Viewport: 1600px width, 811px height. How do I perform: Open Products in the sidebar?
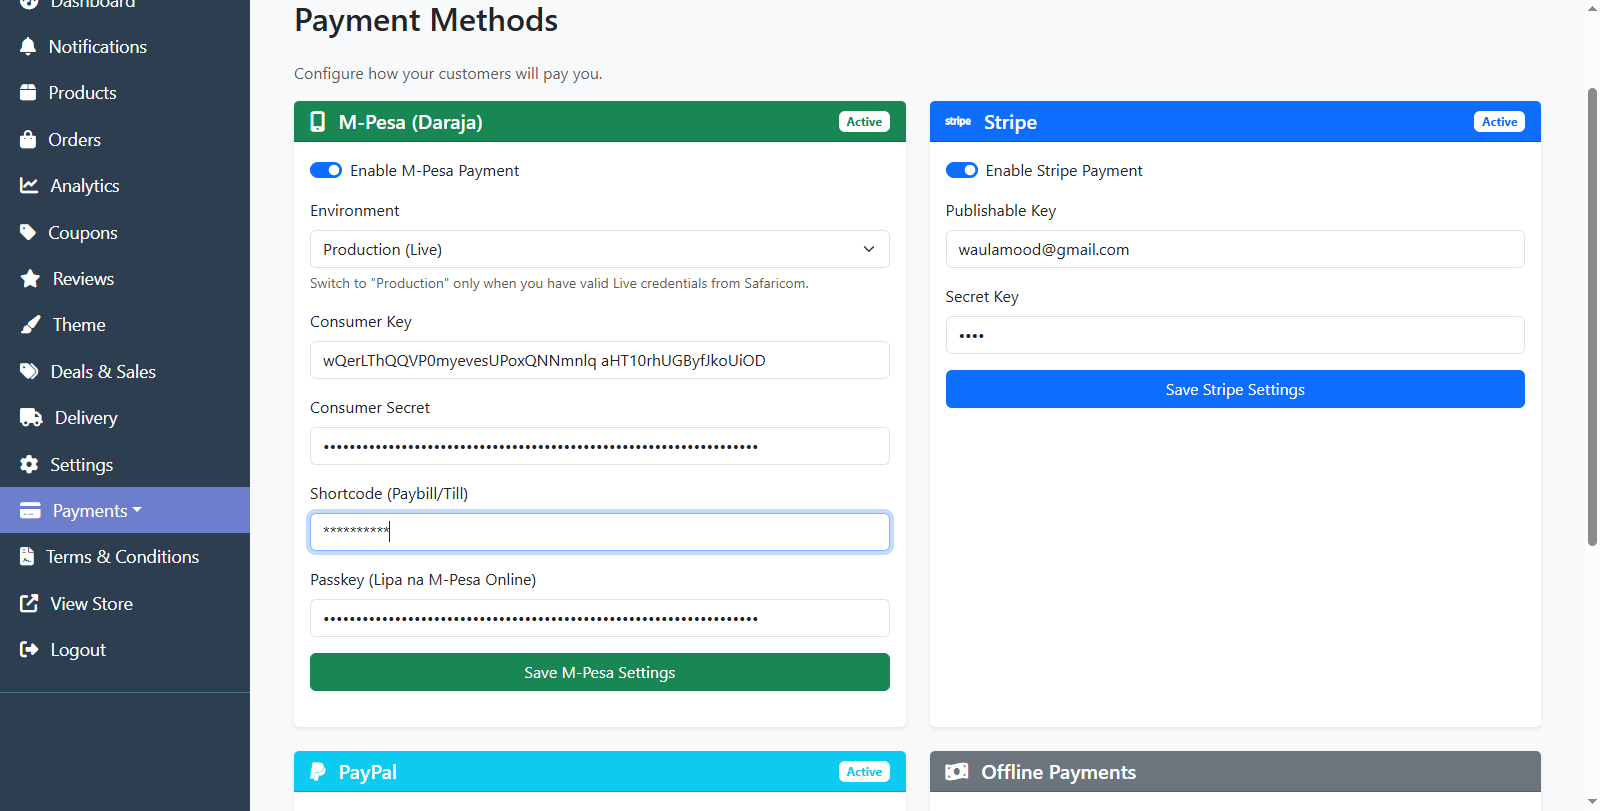82,93
